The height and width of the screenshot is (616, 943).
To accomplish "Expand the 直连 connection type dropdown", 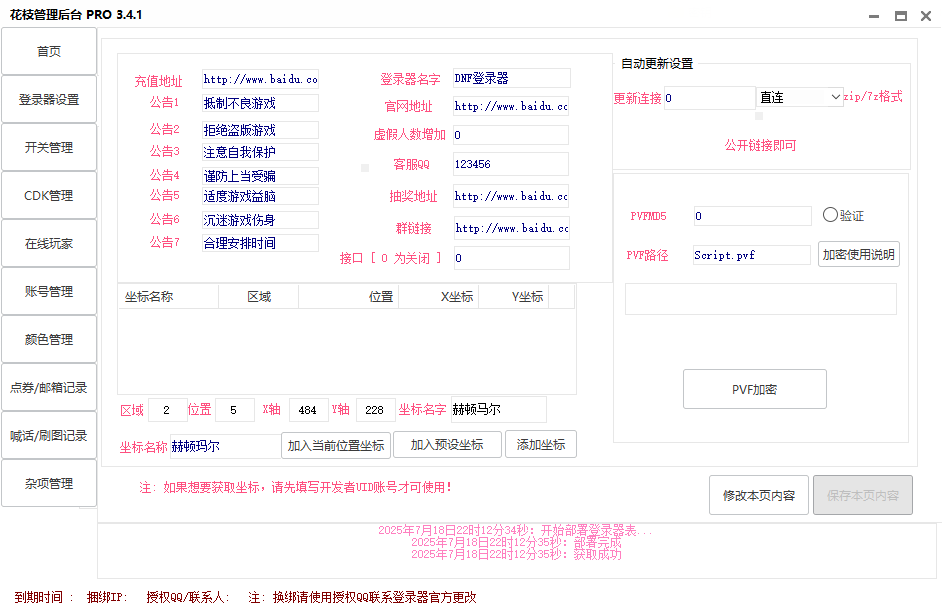I will point(800,97).
